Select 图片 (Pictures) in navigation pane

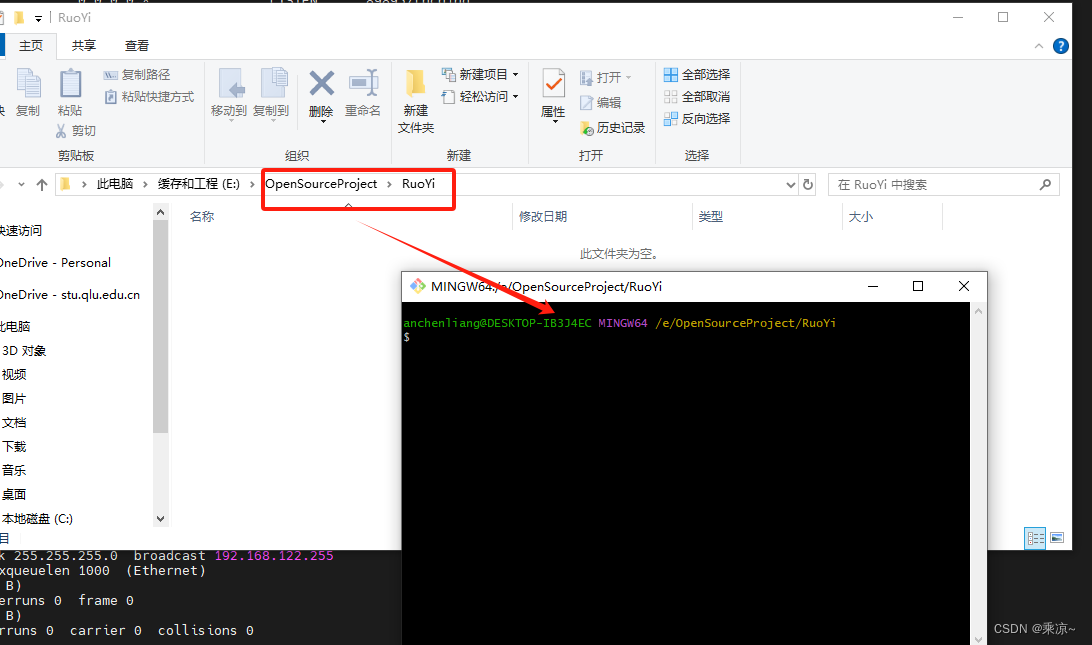[x=14, y=398]
